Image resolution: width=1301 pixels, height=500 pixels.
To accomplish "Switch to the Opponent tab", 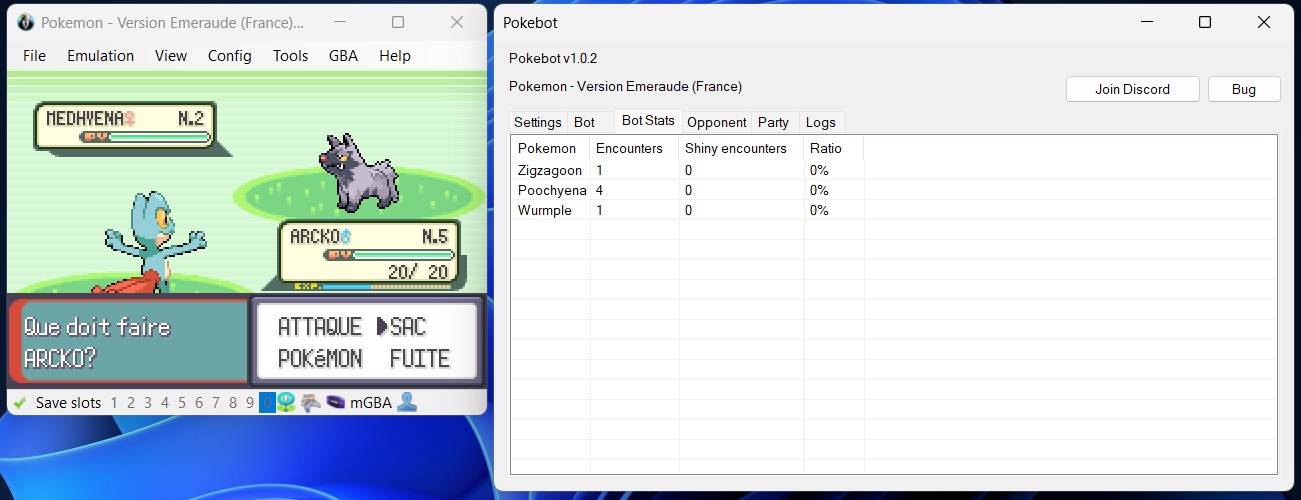I will pos(717,122).
